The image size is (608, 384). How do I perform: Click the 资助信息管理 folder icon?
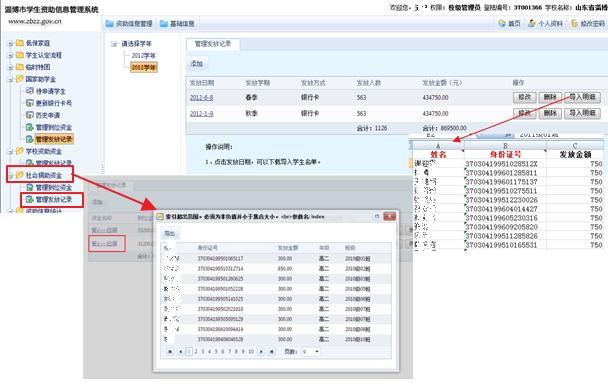110,24
